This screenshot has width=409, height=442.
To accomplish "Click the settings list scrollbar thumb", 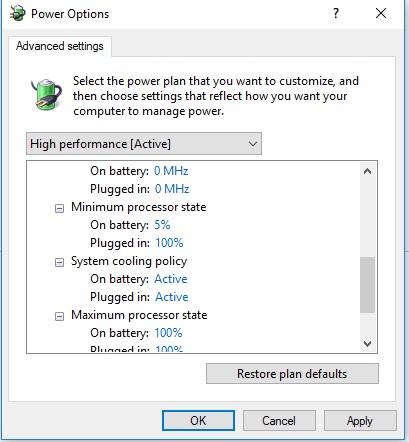I will pos(368,285).
